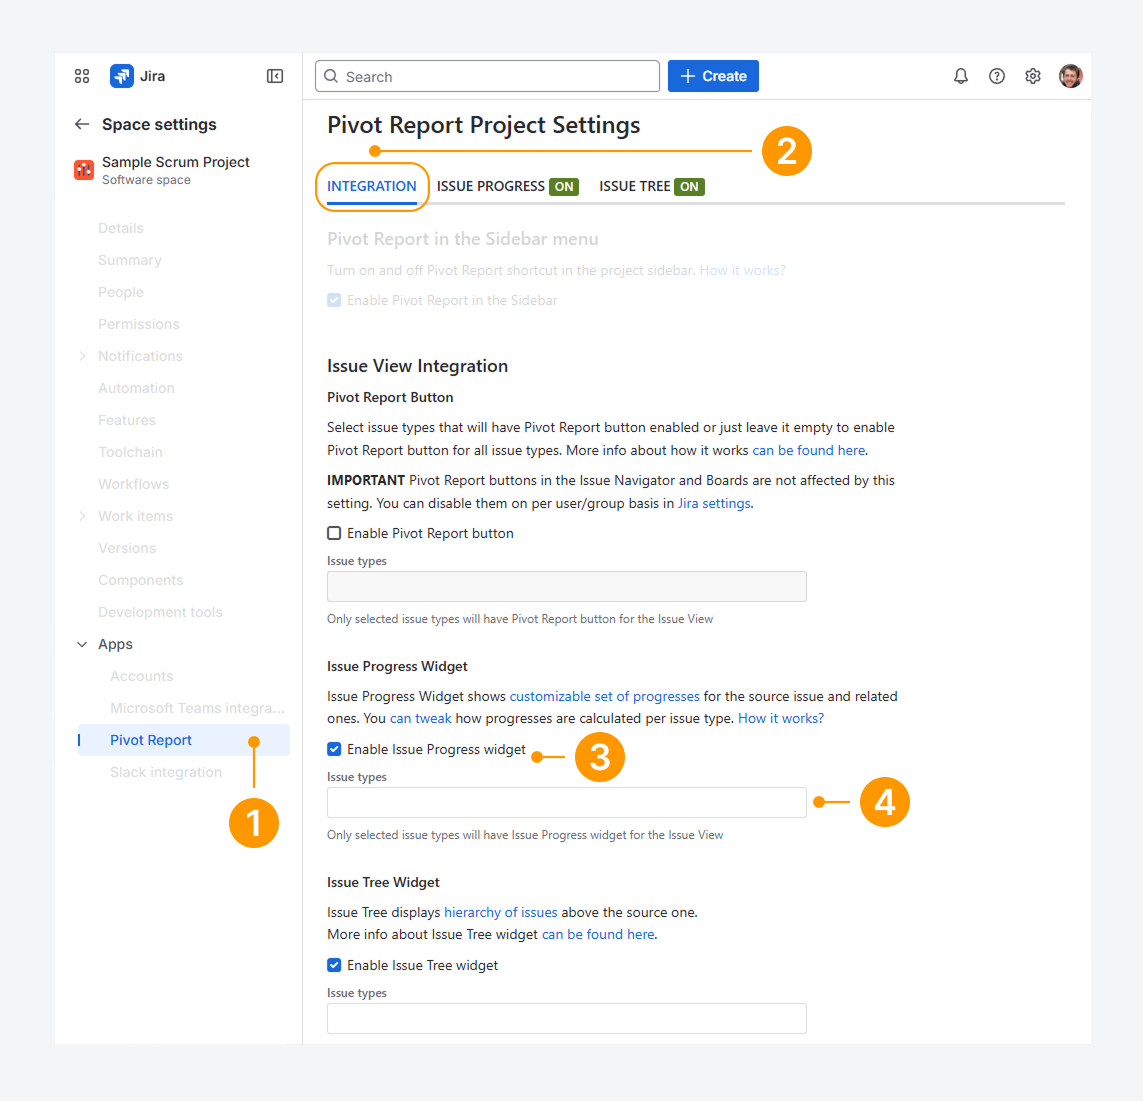Open Development tools settings page

[x=160, y=612]
